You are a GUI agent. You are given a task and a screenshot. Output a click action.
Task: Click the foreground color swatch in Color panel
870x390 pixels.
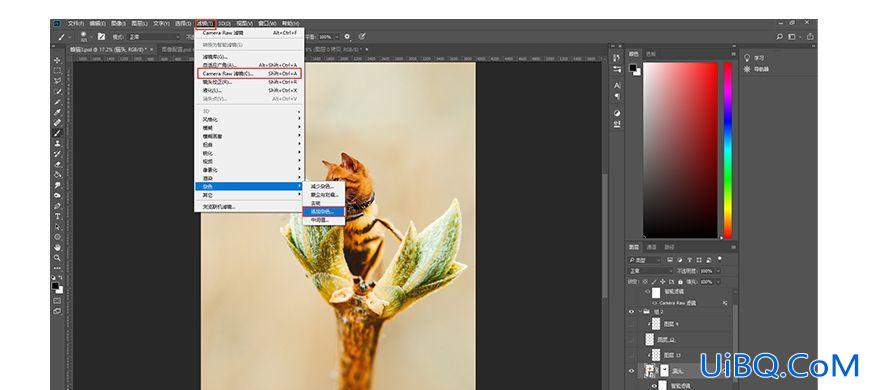pos(633,68)
